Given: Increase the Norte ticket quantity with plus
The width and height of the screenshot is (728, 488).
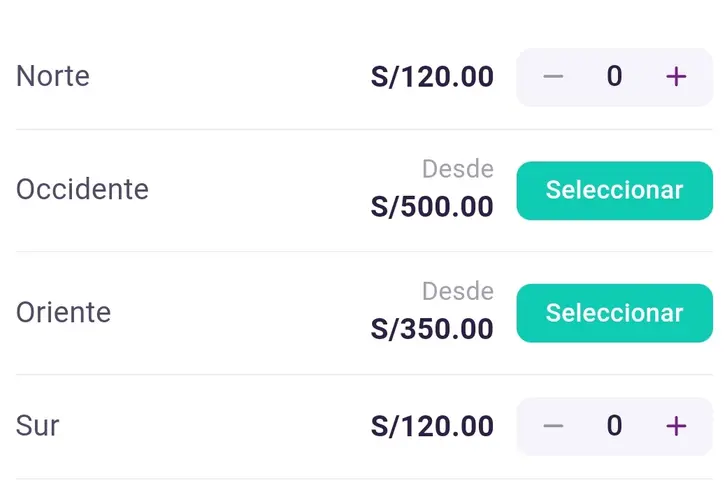Looking at the screenshot, I should coord(676,77).
